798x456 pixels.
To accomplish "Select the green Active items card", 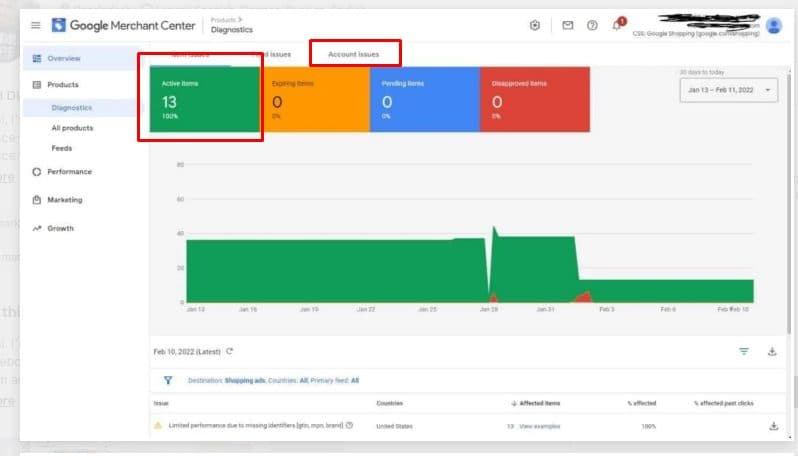I will (x=205, y=99).
